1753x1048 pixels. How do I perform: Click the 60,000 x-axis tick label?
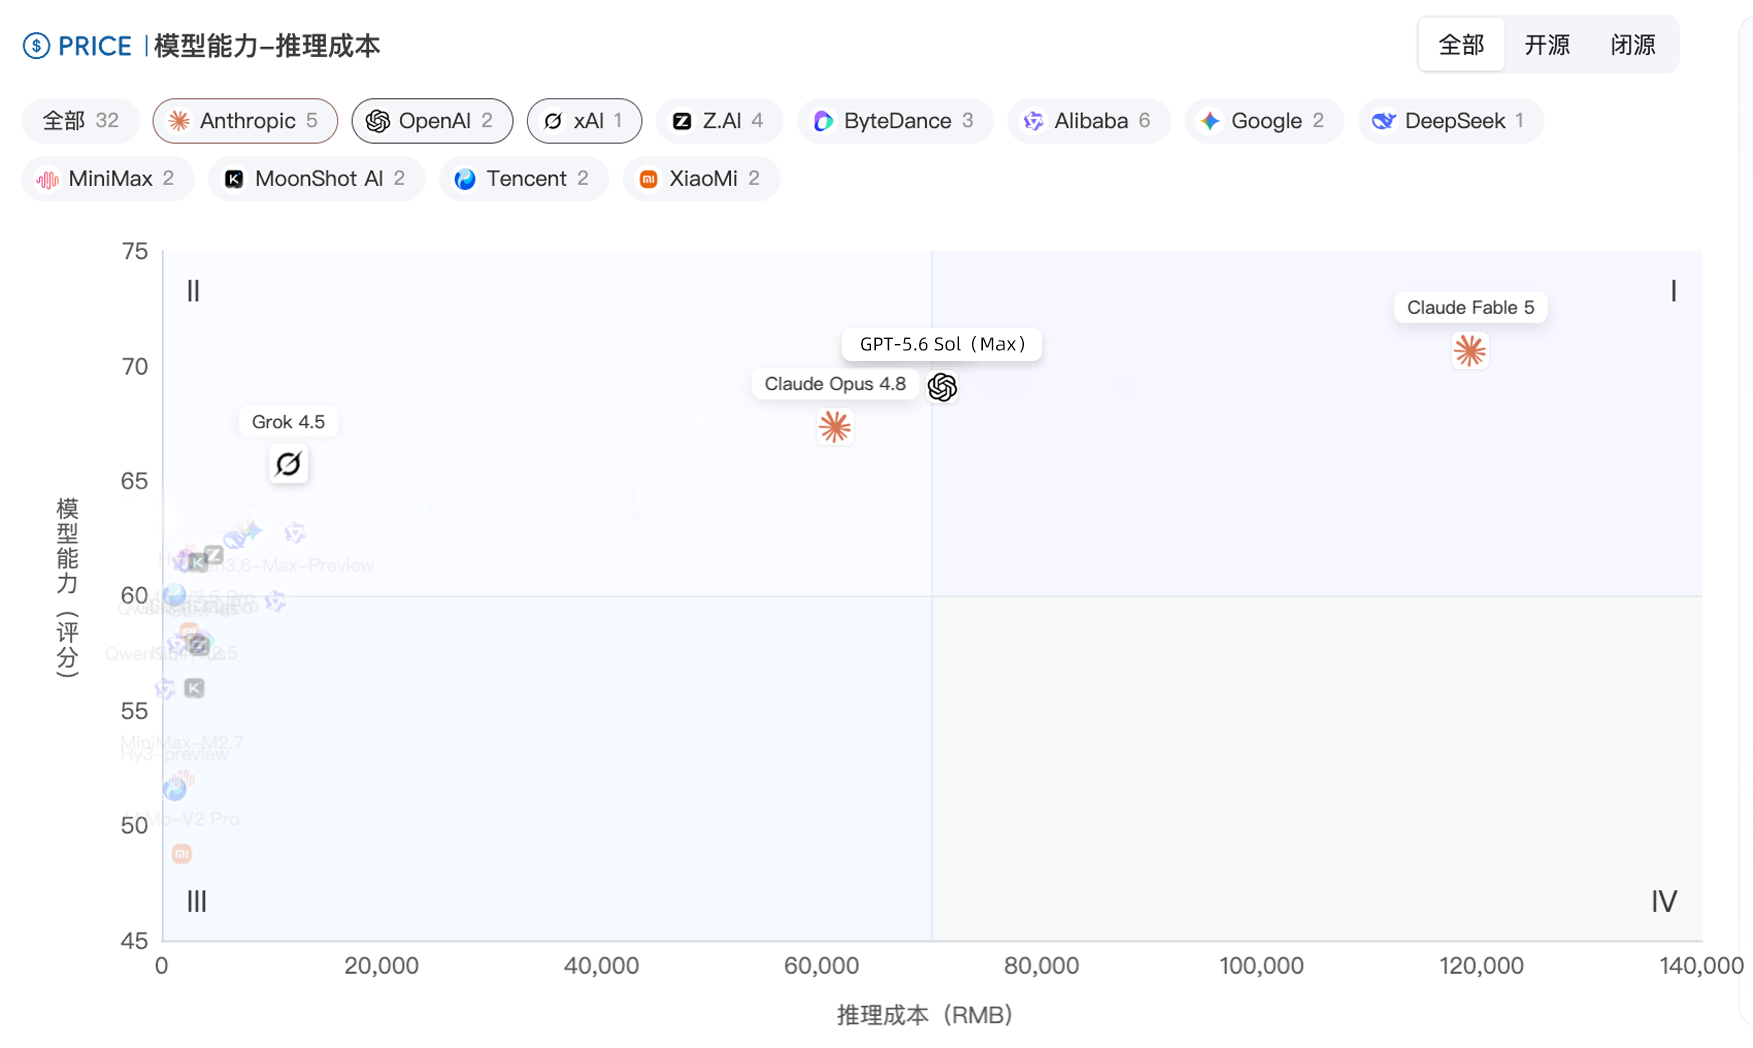821,966
